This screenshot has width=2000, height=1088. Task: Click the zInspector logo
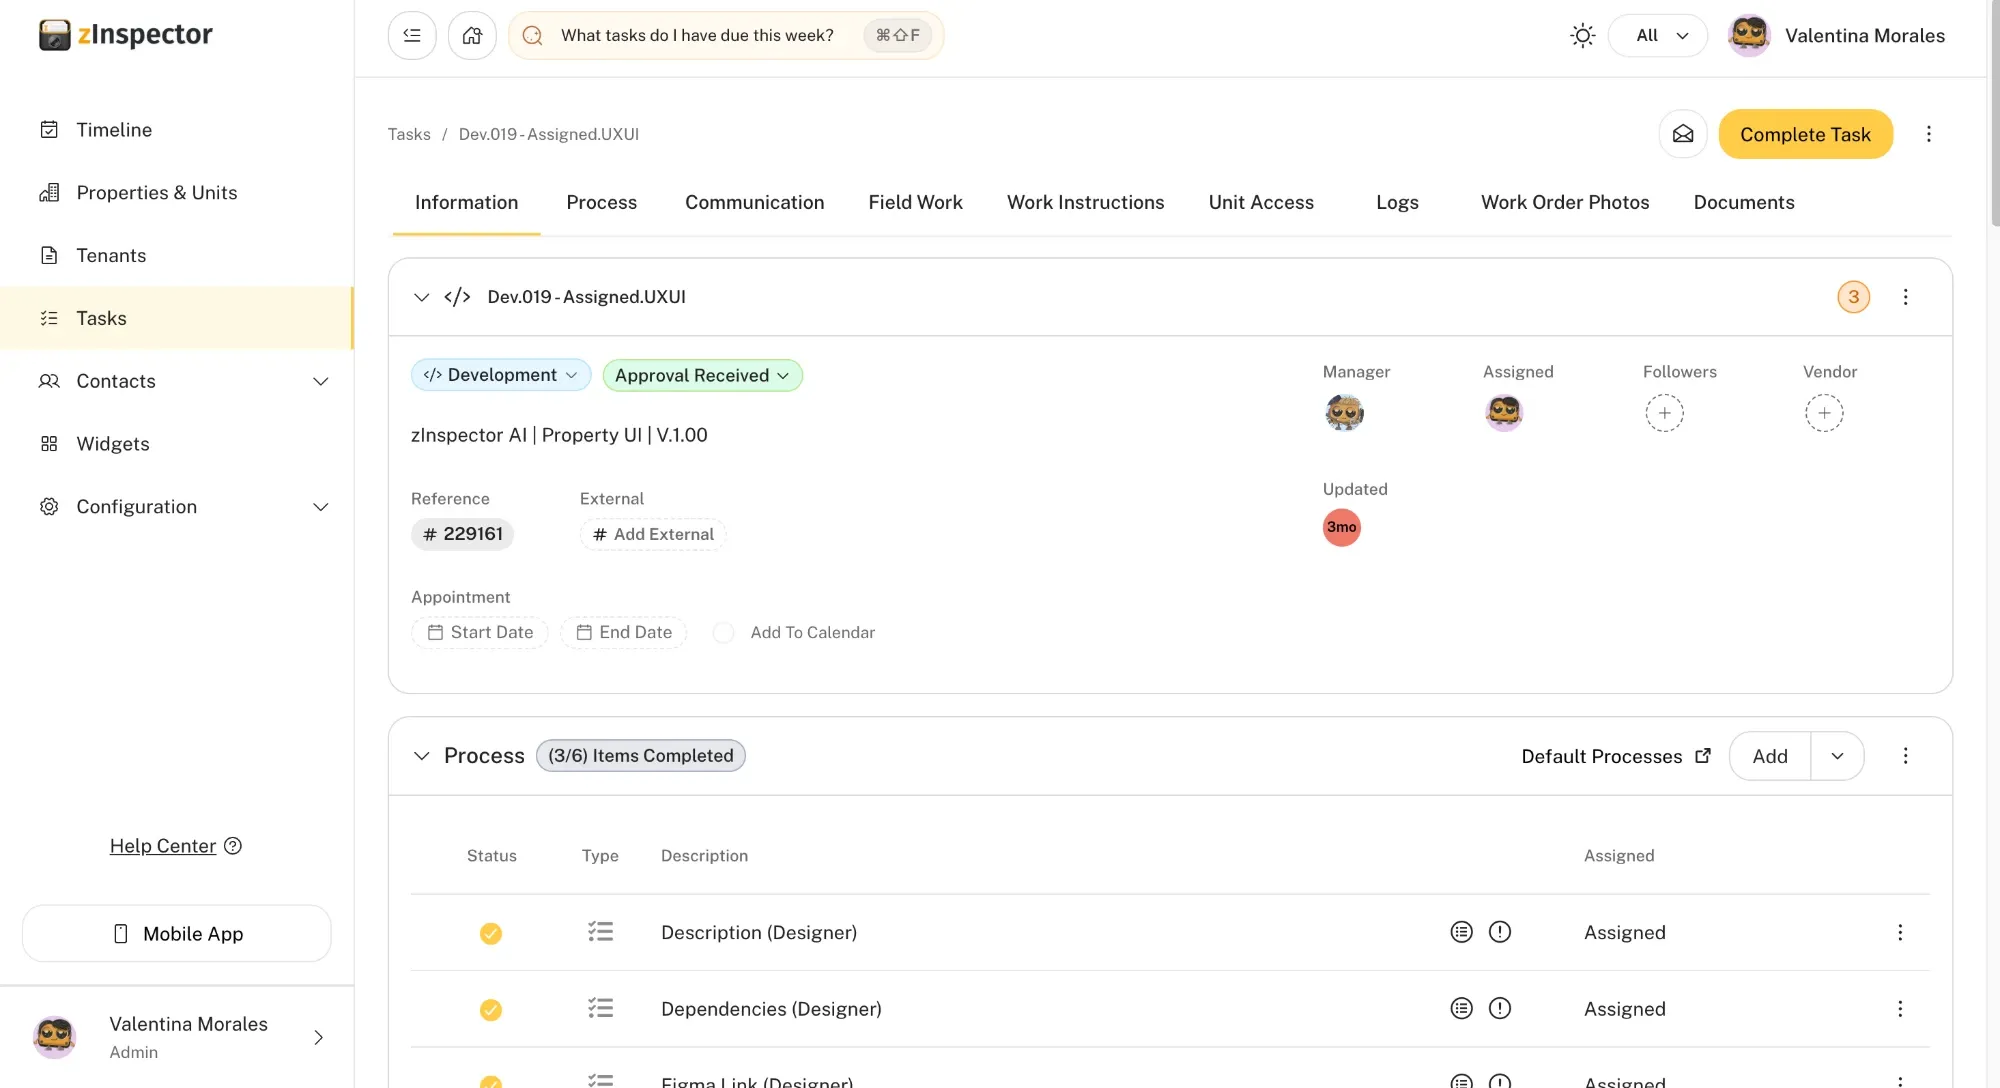[x=125, y=34]
